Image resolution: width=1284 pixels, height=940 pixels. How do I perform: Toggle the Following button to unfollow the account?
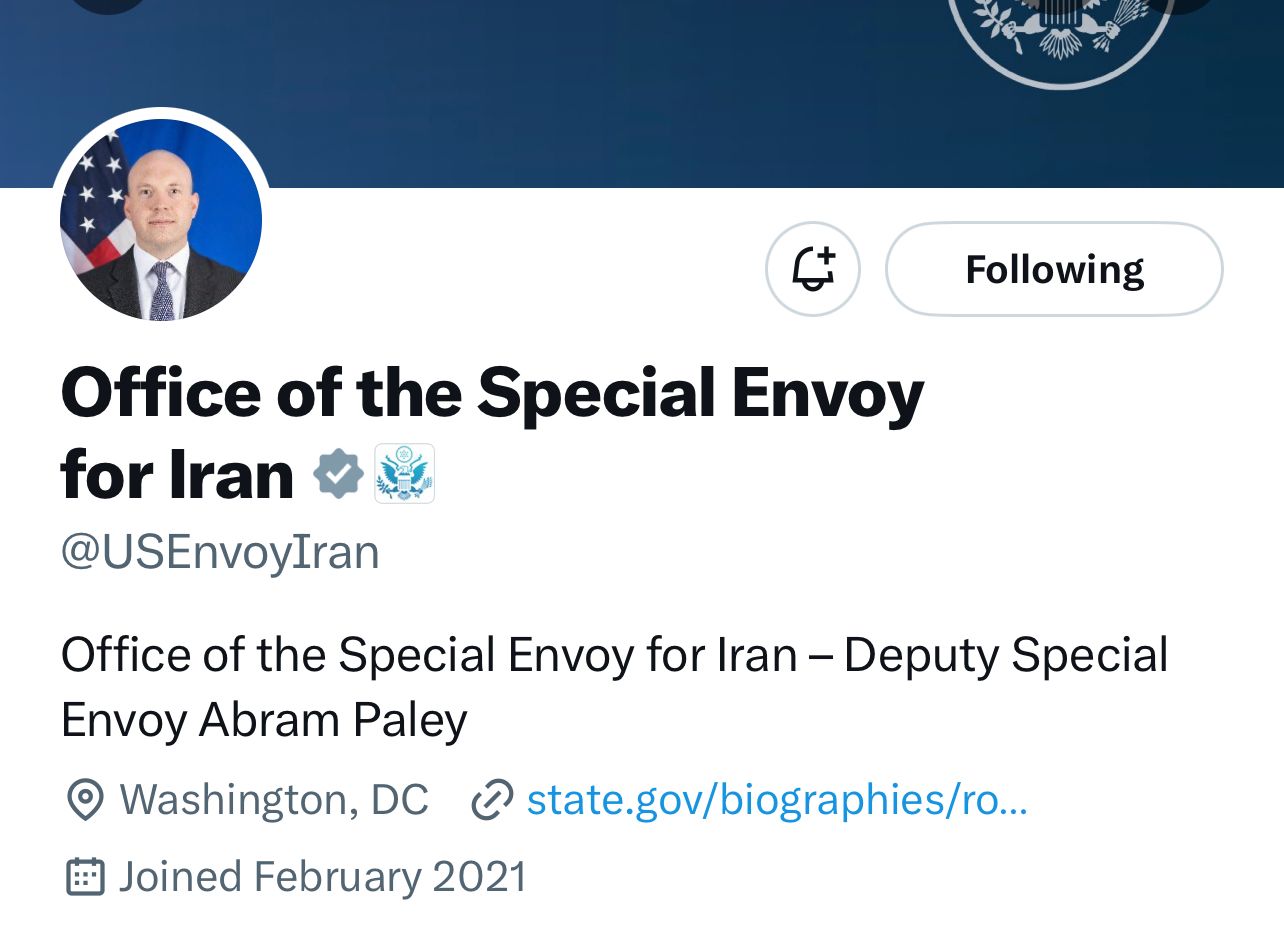[x=1053, y=269]
